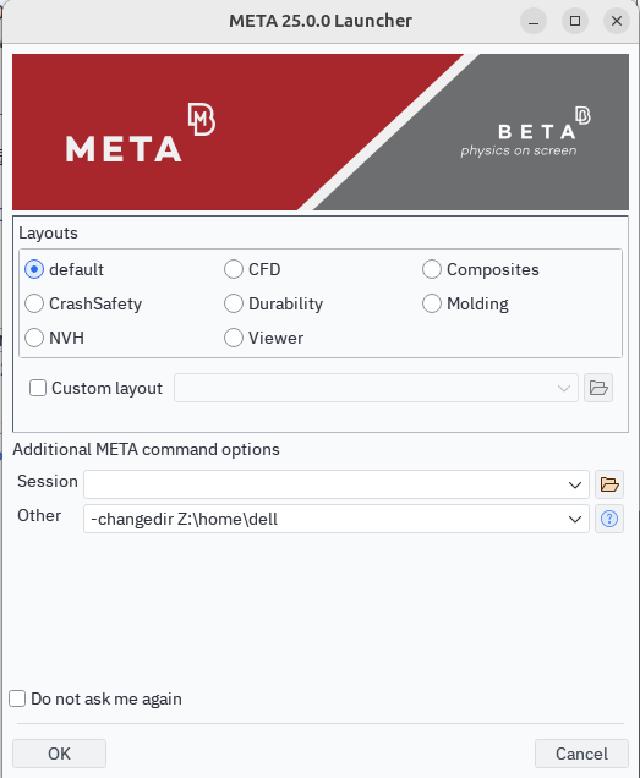Enable the Custom layout checkbox
640x778 pixels.
(x=38, y=388)
